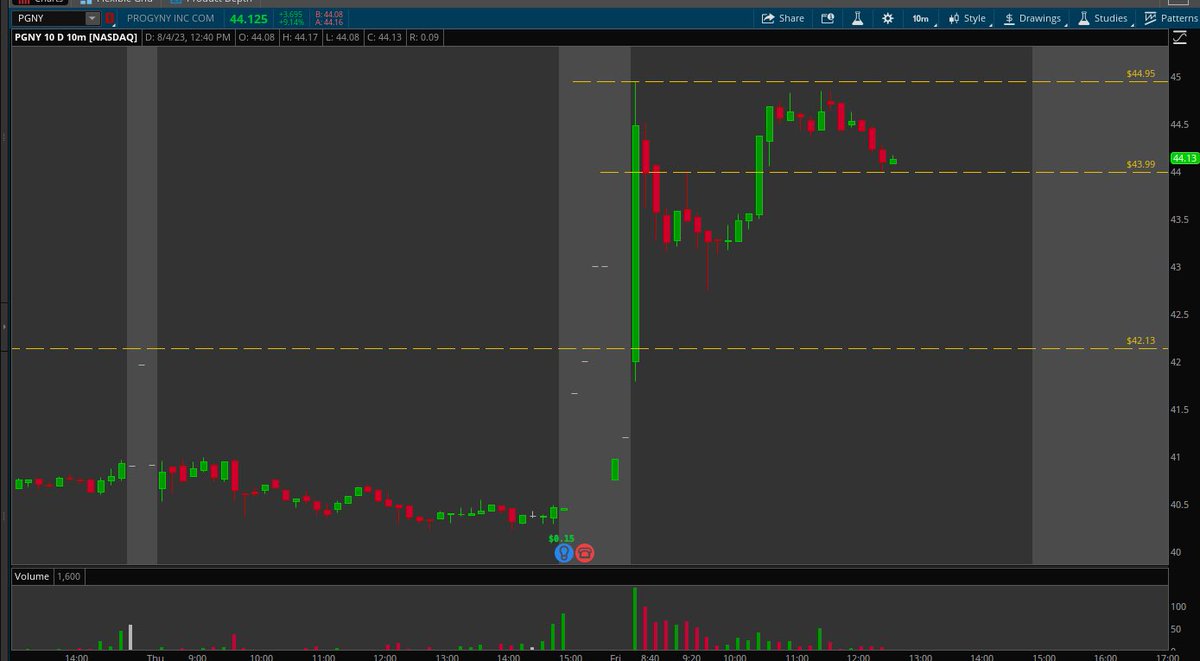Click the bid price B: 44.08

pos(328,14)
